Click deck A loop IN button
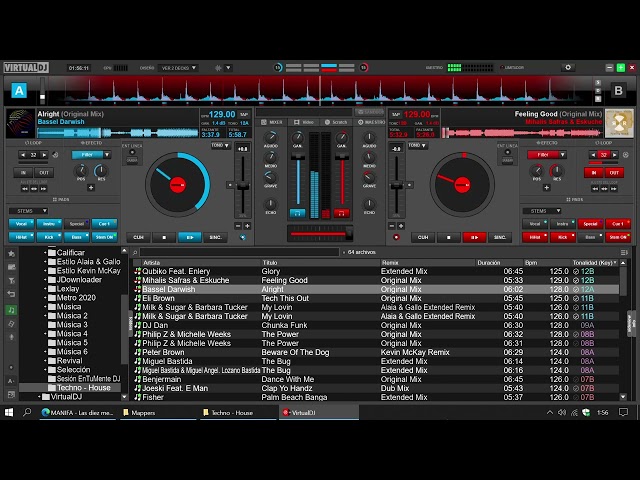Screen dimensions: 640x480 pyautogui.click(x=23, y=173)
